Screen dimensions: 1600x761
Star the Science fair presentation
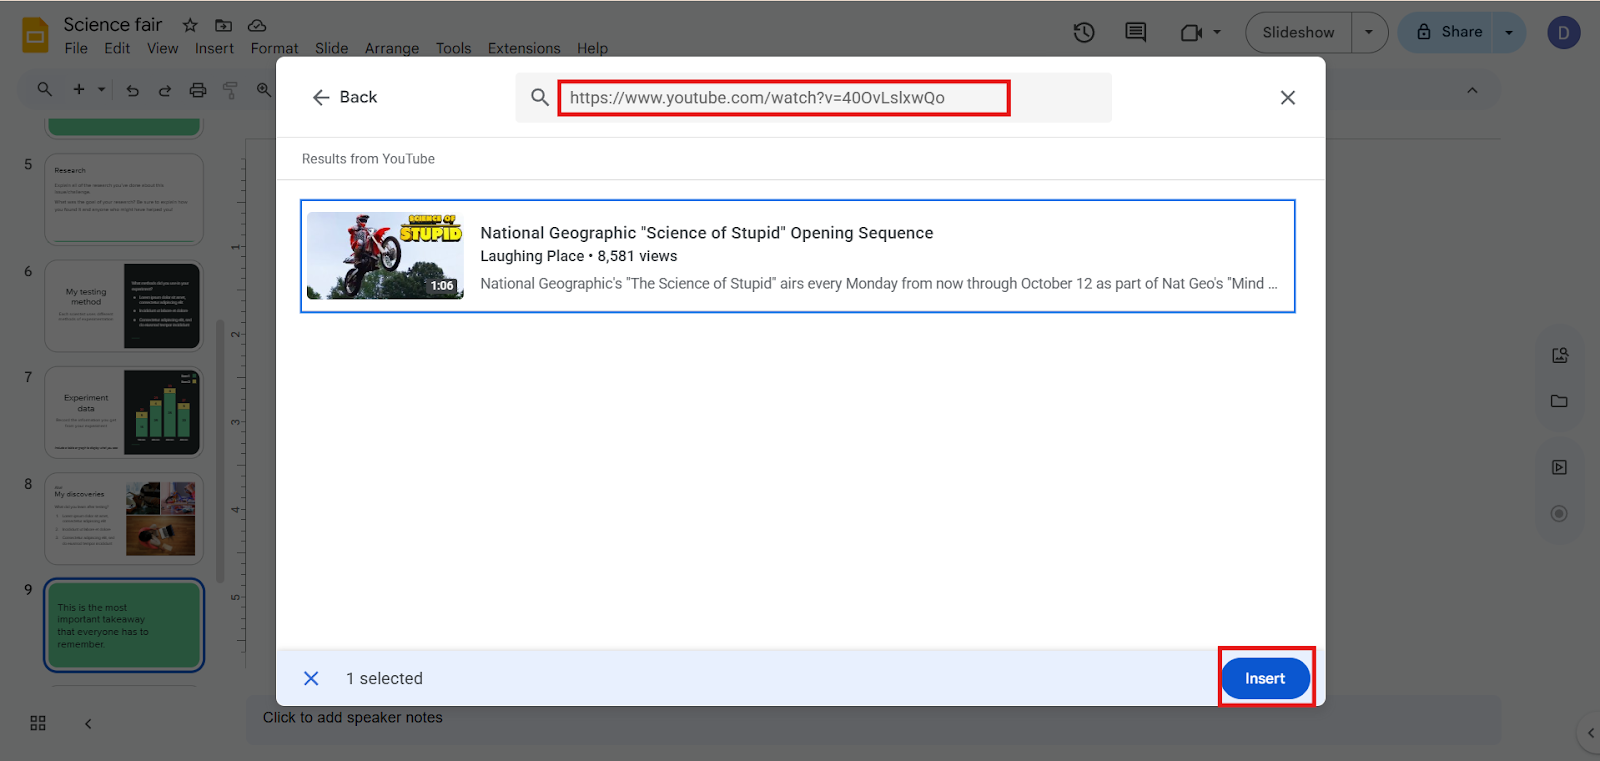(x=190, y=25)
